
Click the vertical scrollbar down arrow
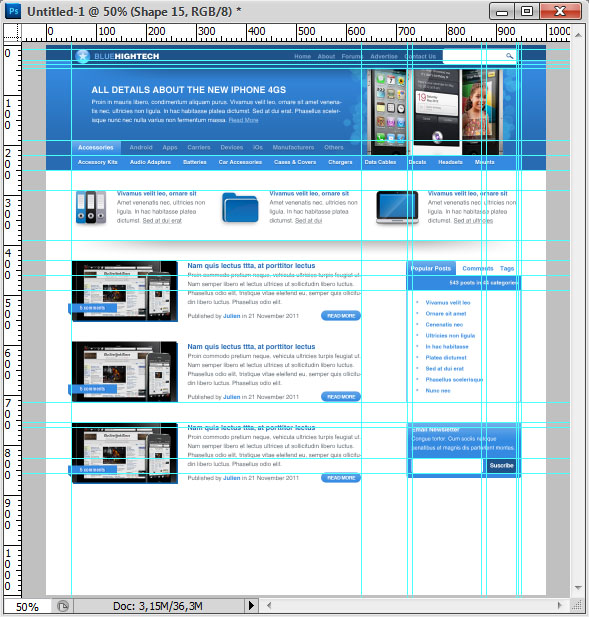tap(578, 588)
